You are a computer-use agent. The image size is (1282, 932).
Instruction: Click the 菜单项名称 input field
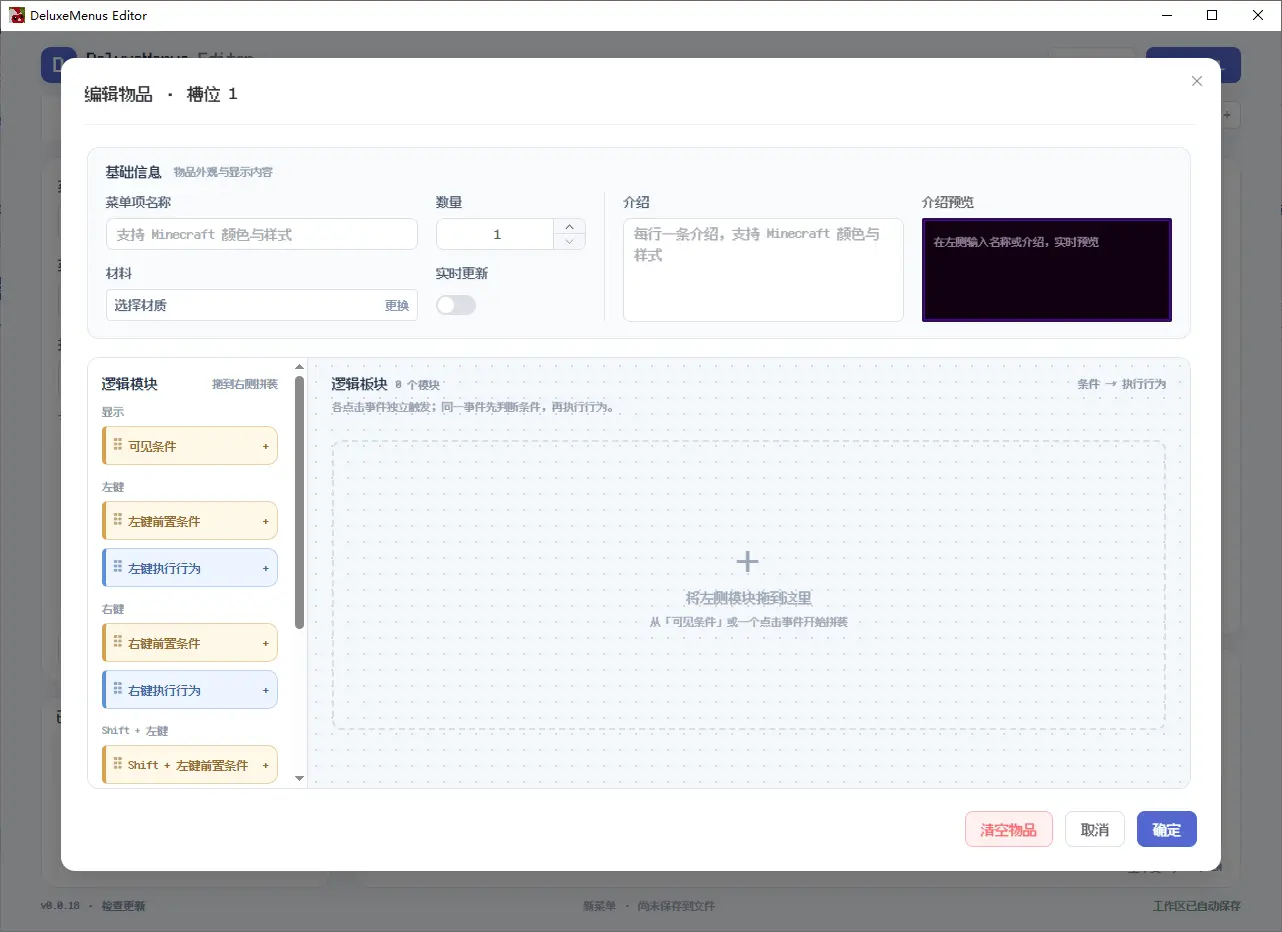click(x=262, y=234)
